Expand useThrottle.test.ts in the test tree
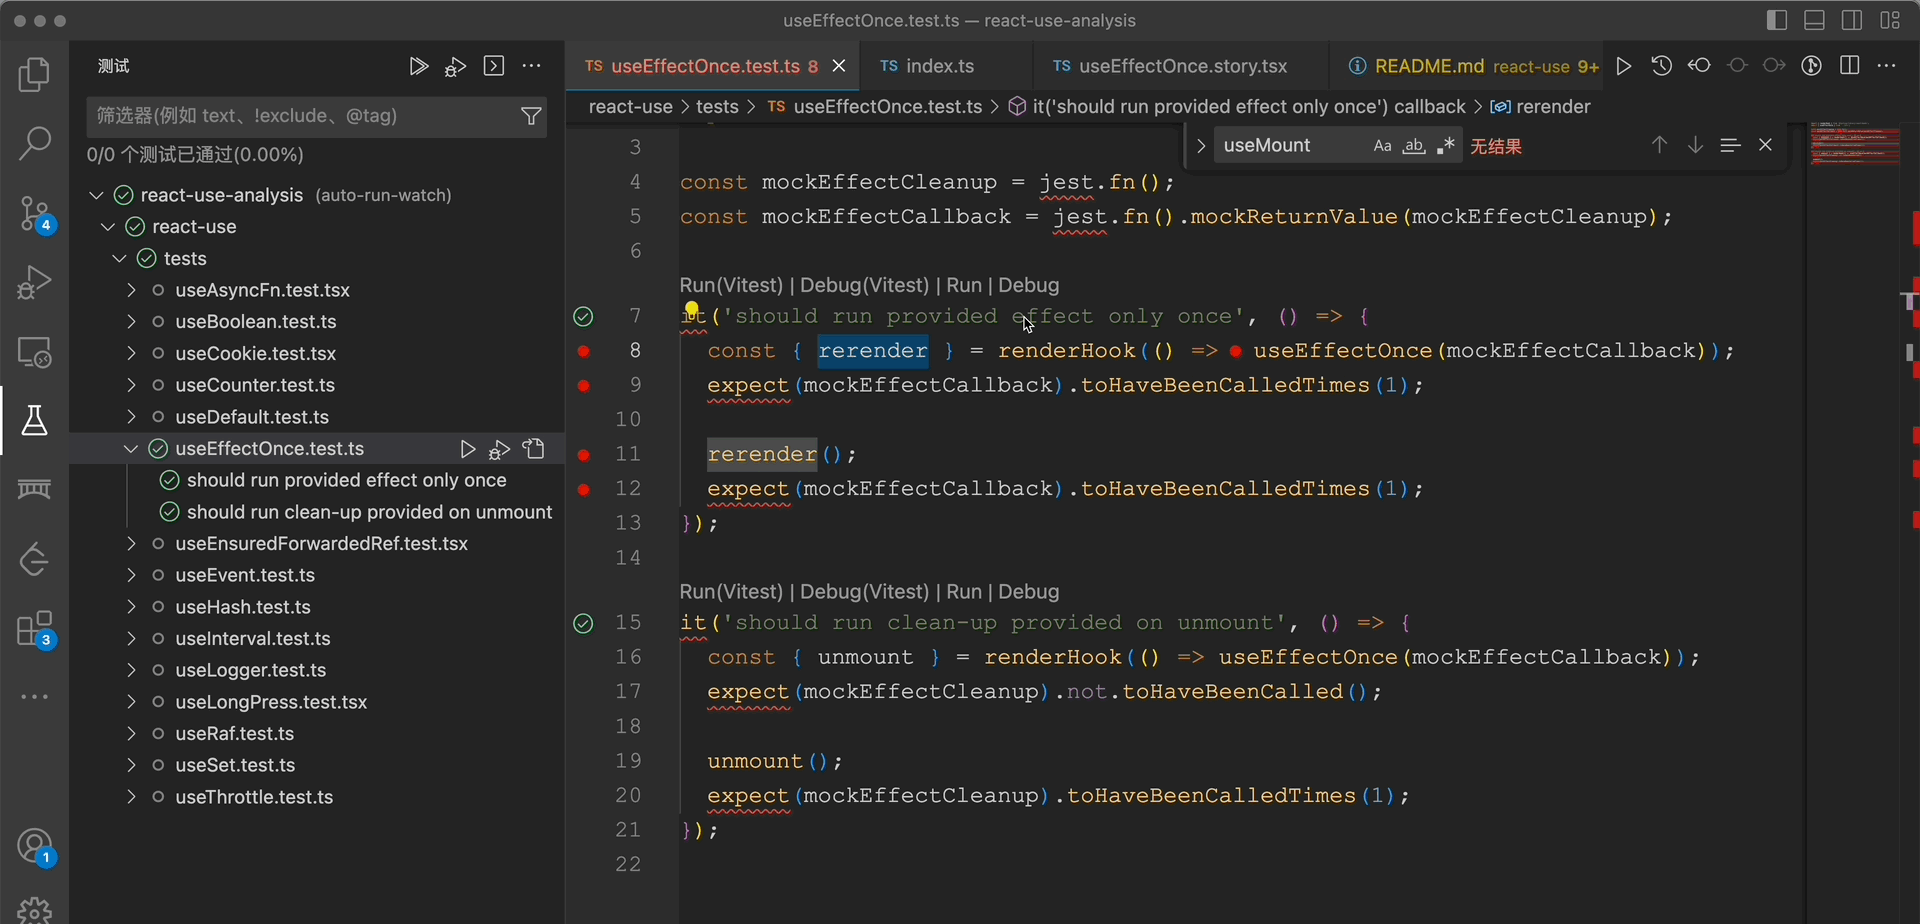1920x924 pixels. tap(131, 798)
